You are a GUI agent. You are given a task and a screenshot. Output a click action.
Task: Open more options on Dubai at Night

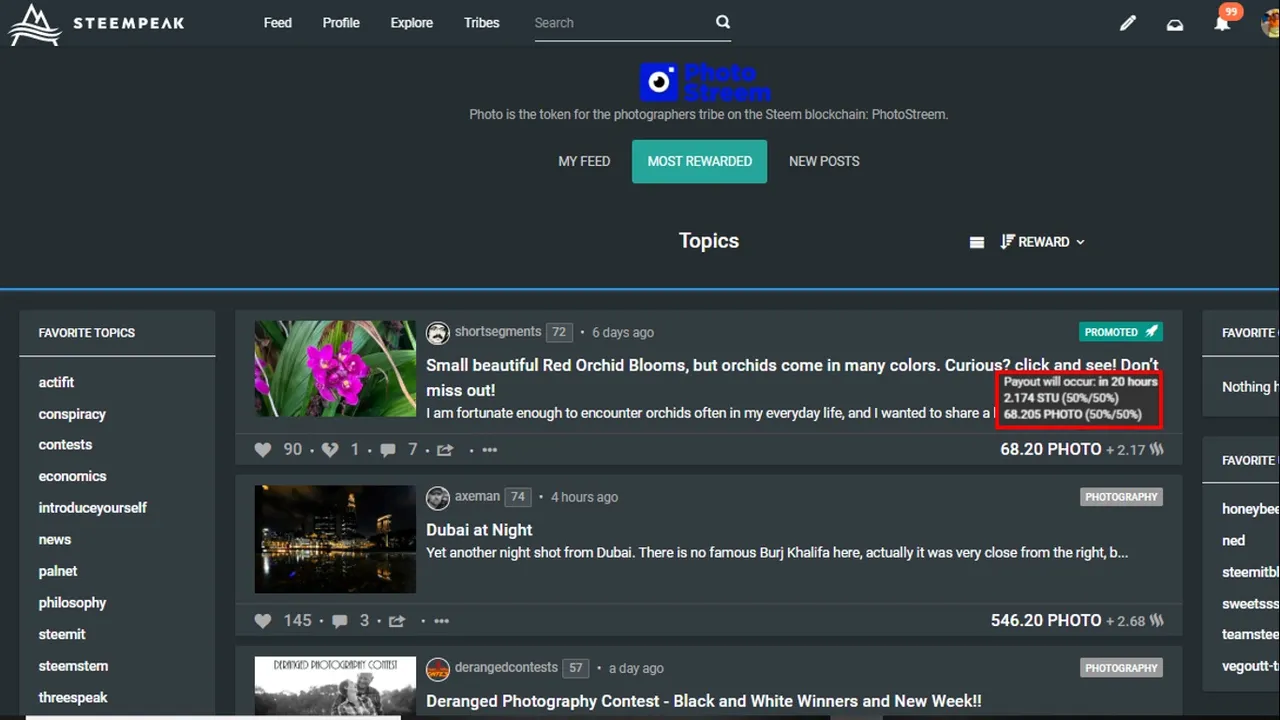442,621
